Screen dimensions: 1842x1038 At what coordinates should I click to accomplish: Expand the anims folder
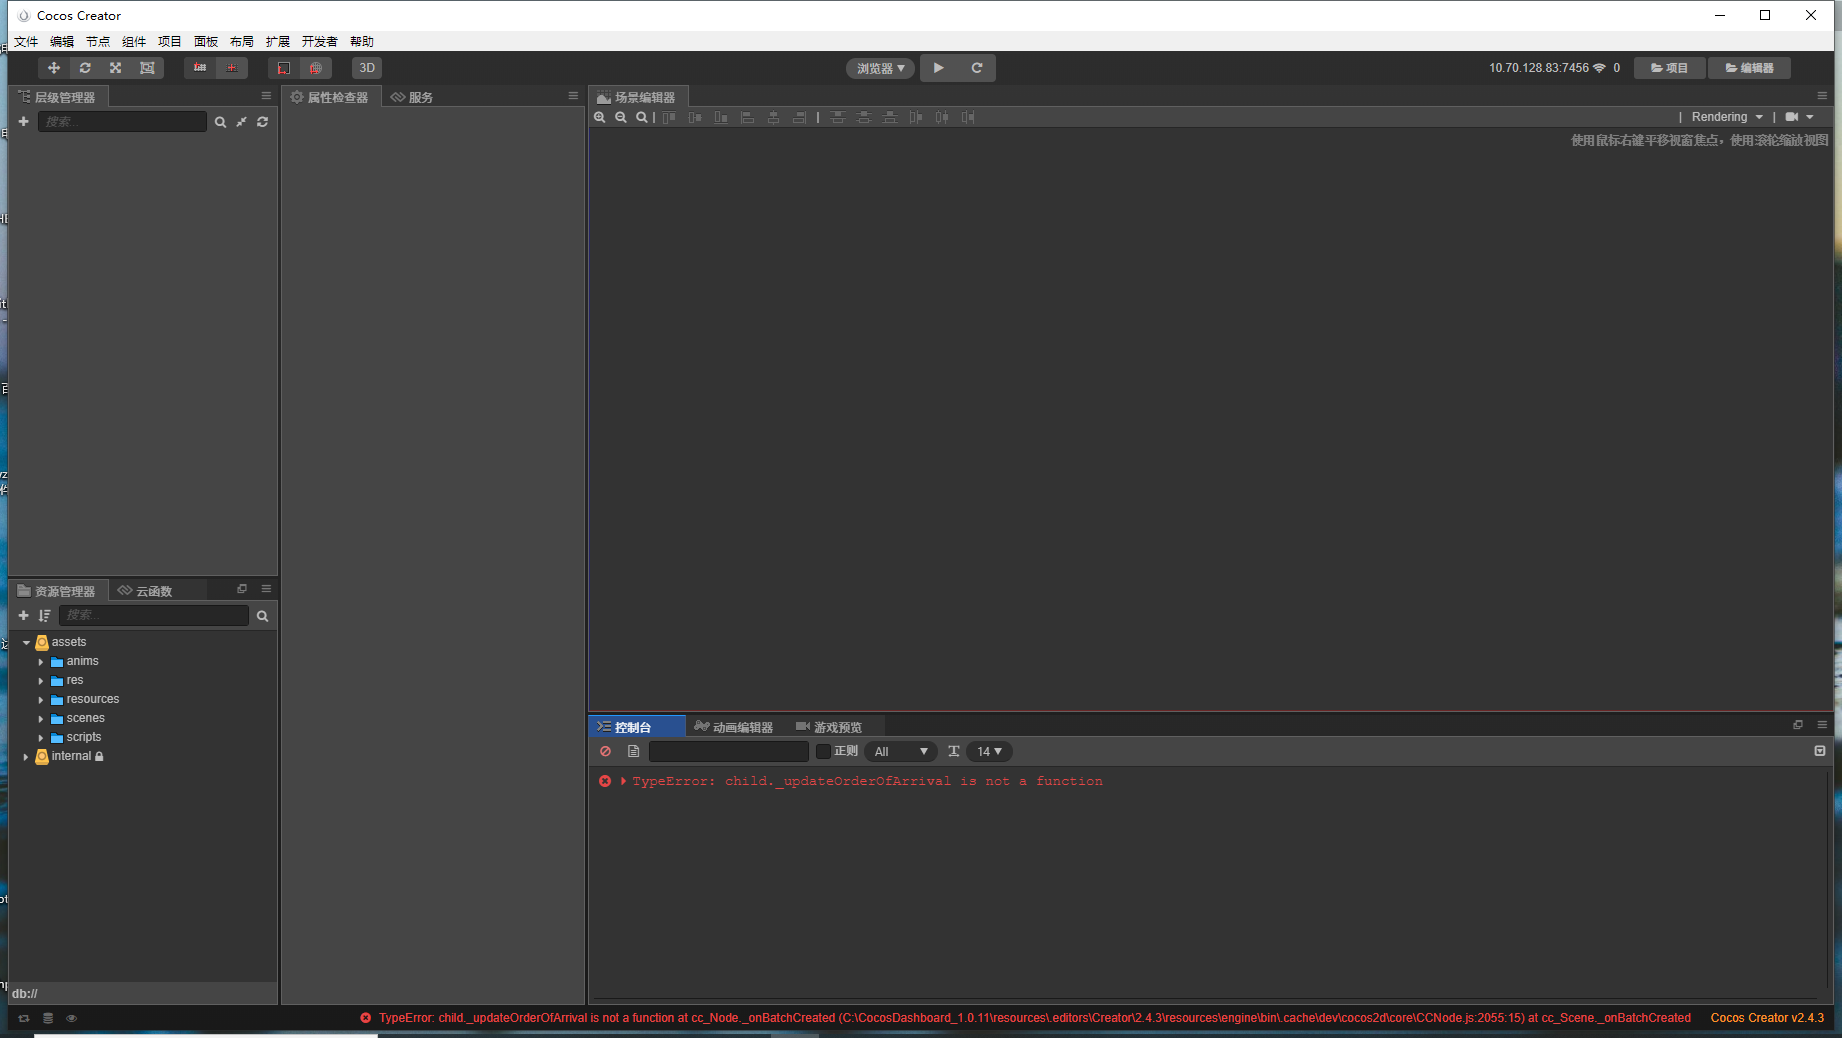41,661
